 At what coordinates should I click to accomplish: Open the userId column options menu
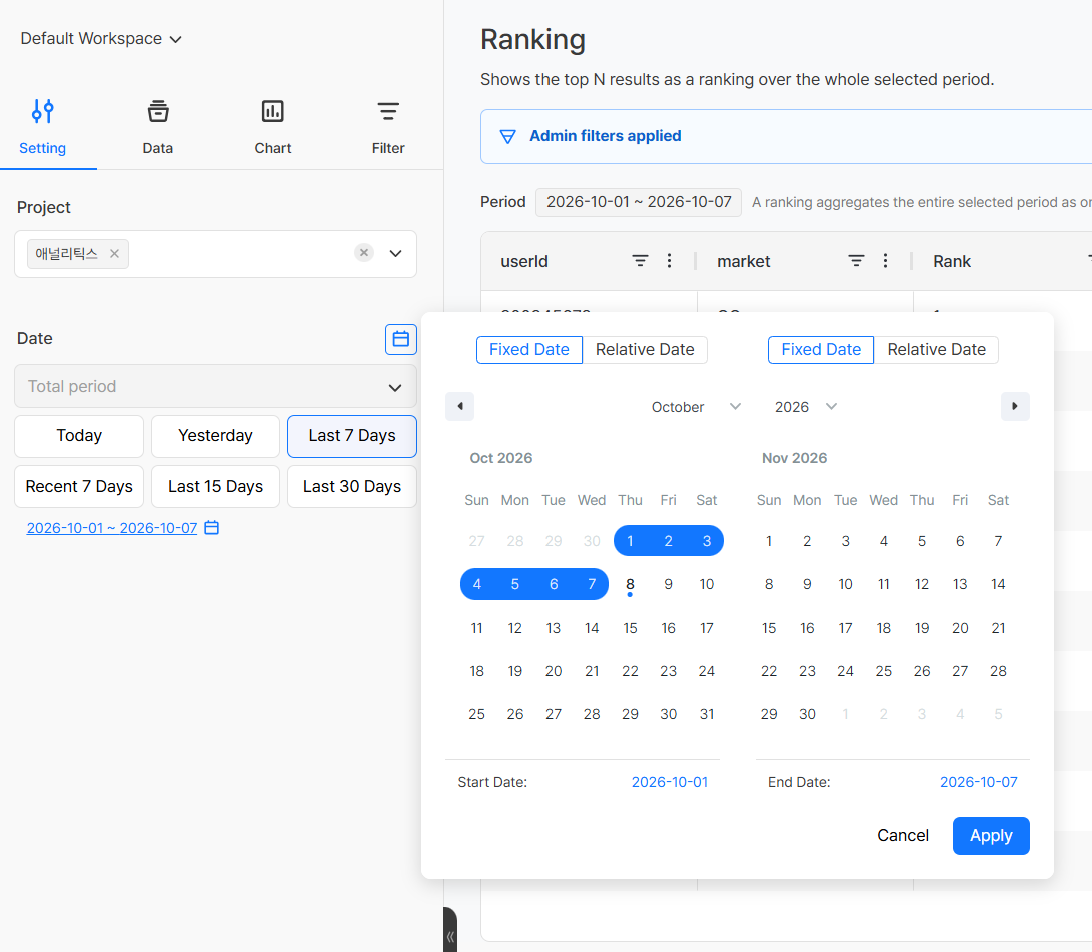[669, 261]
